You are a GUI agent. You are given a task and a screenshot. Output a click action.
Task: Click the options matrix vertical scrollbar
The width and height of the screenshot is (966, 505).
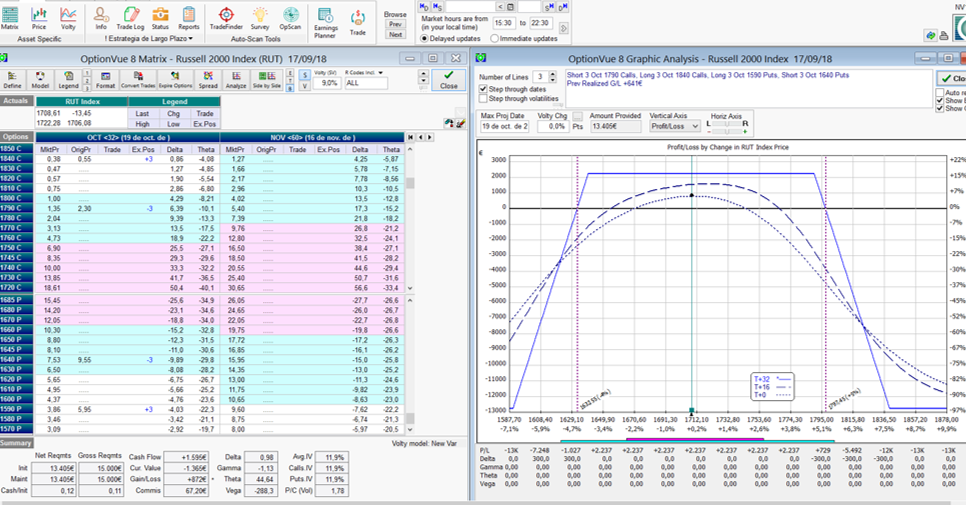(410, 219)
